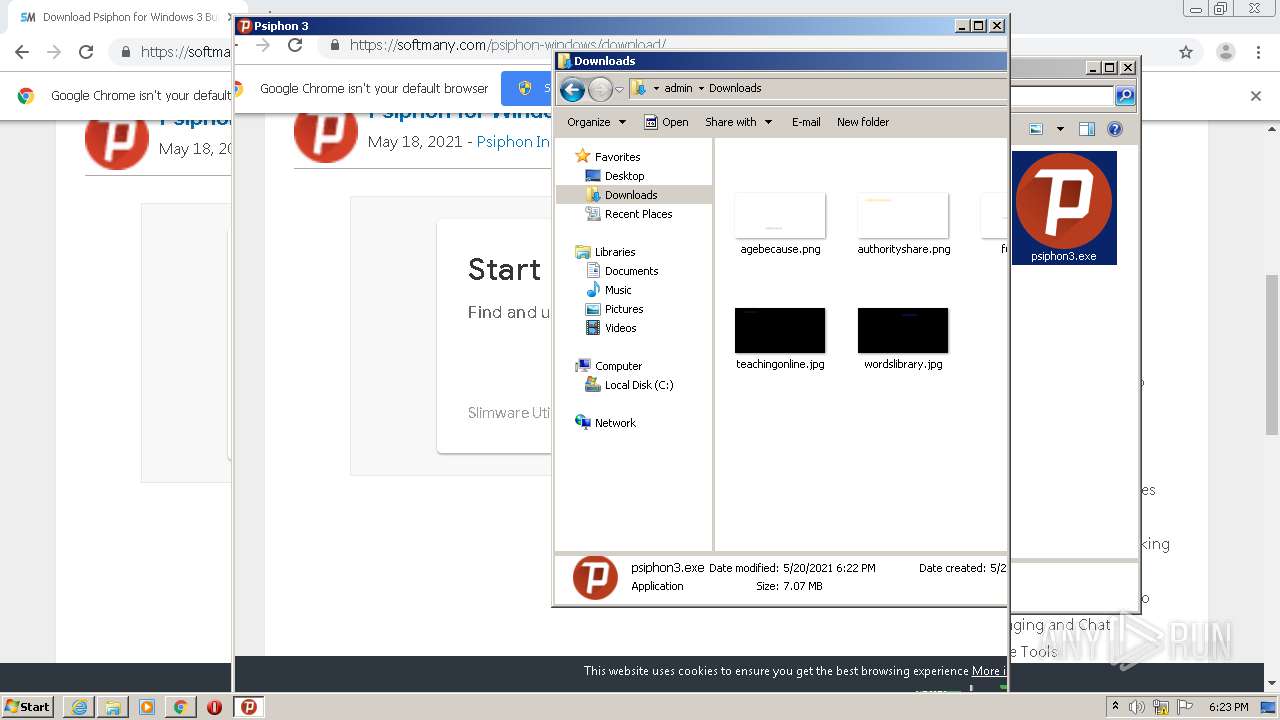Toggle the preview pane icon
Viewport: 1280px width, 720px height.
(1087, 129)
